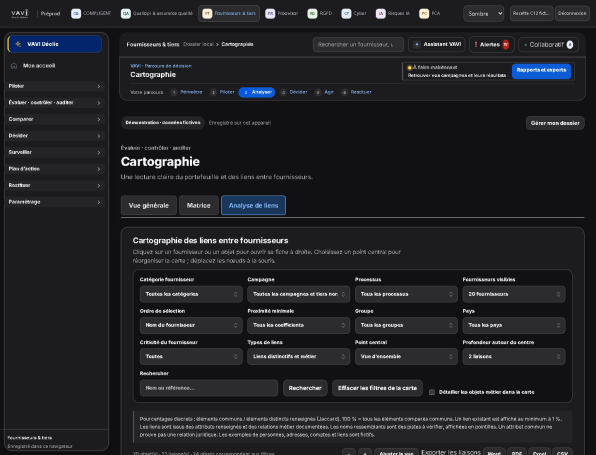Image resolution: width=596 pixels, height=455 pixels.
Task: Expand the Restituer sidebar section
Action: click(x=55, y=185)
